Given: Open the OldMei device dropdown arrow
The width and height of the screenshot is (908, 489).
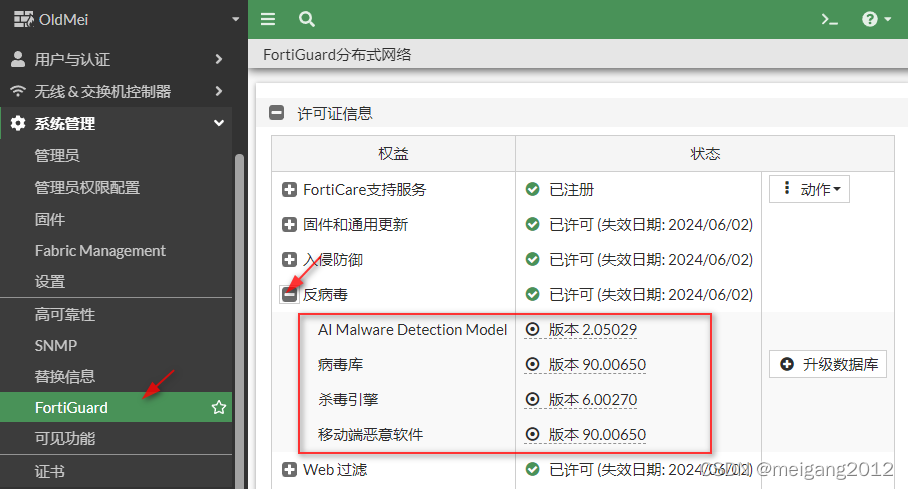Looking at the screenshot, I should pyautogui.click(x=235, y=19).
